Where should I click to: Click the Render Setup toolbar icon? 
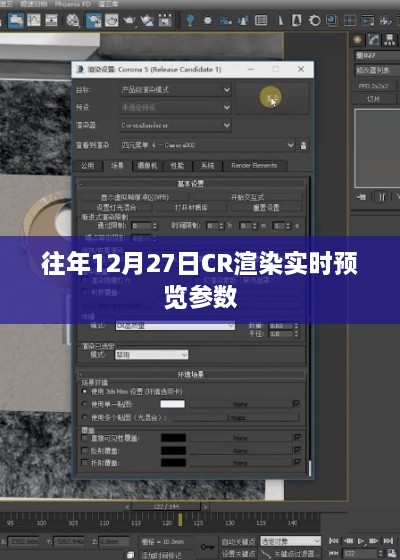(x=94, y=20)
